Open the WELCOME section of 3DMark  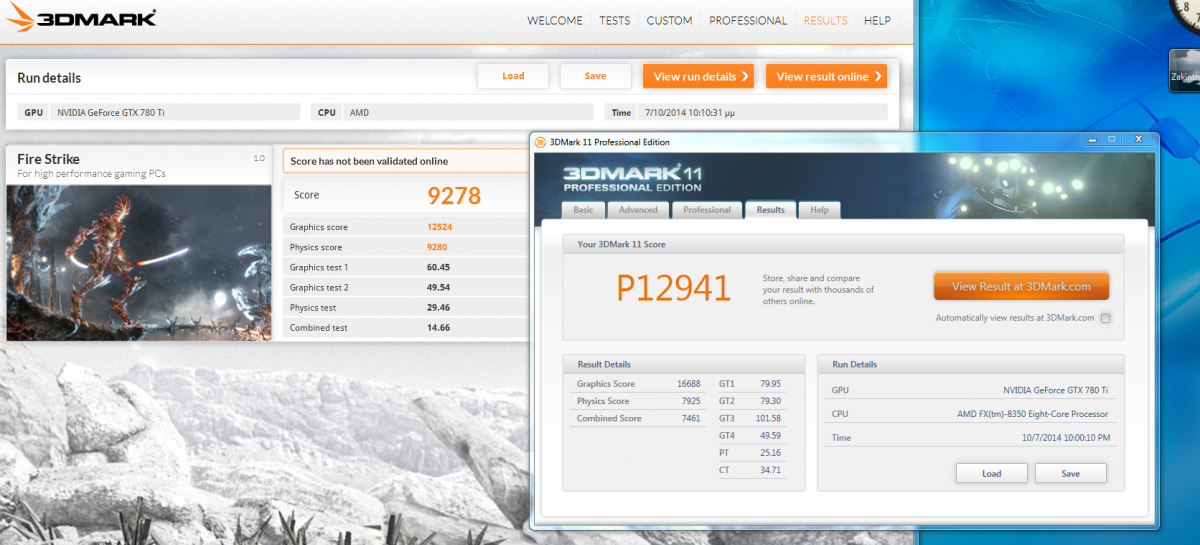(x=555, y=20)
